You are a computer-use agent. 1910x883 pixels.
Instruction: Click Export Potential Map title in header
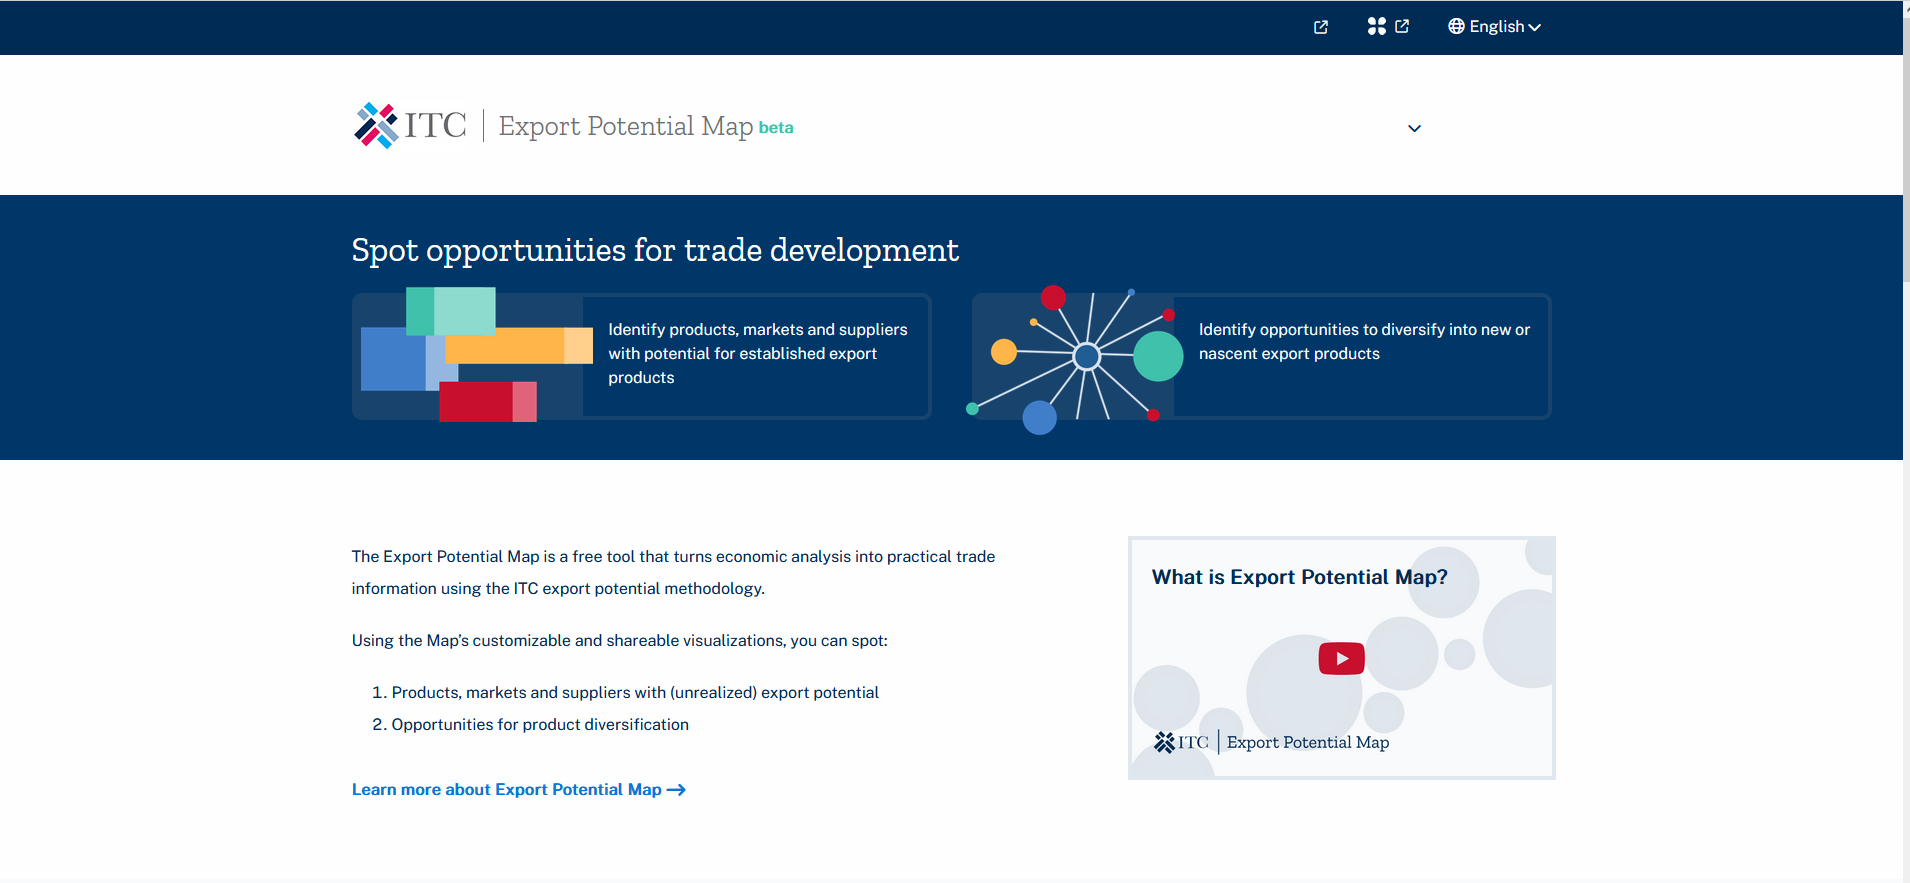(x=626, y=126)
